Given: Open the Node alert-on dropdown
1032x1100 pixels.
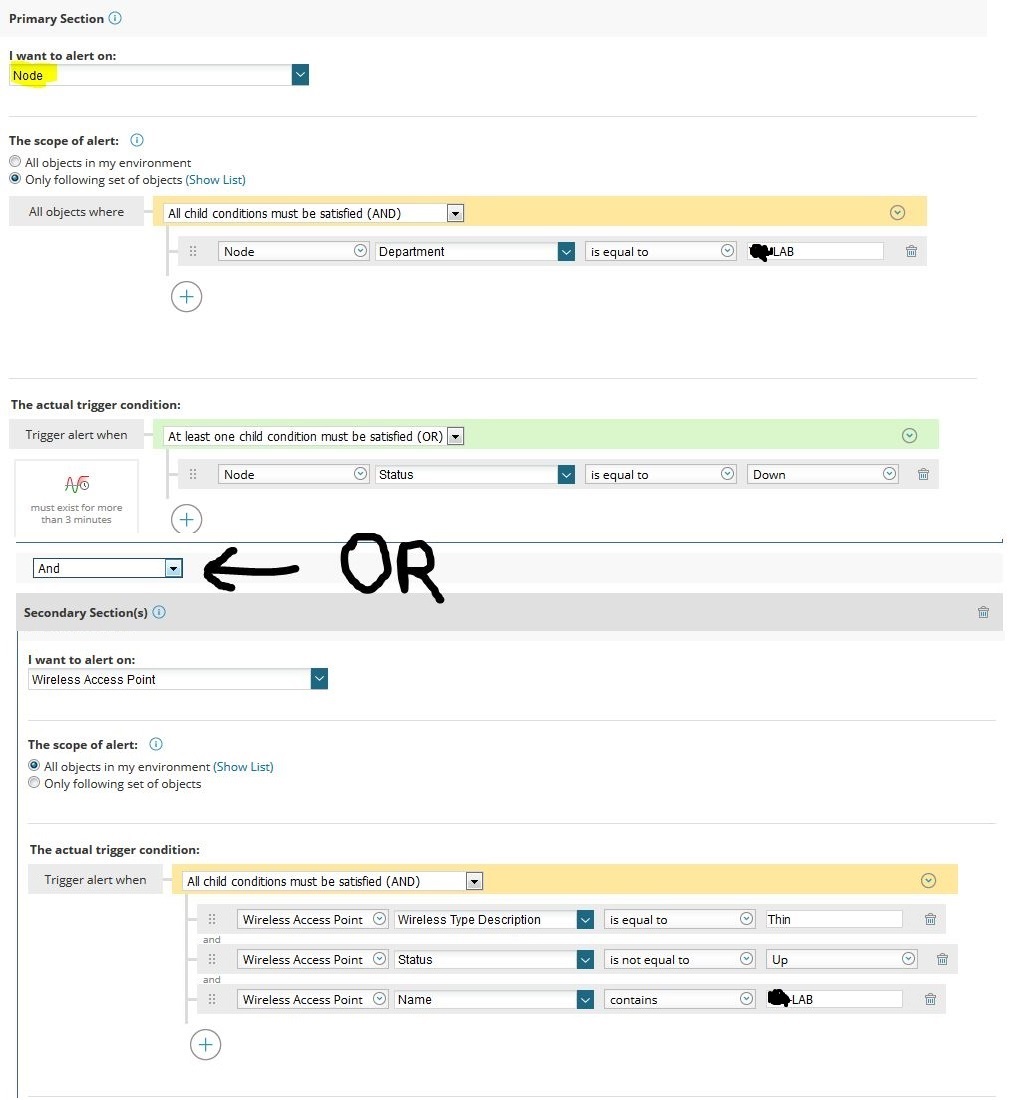Looking at the screenshot, I should coord(300,75).
